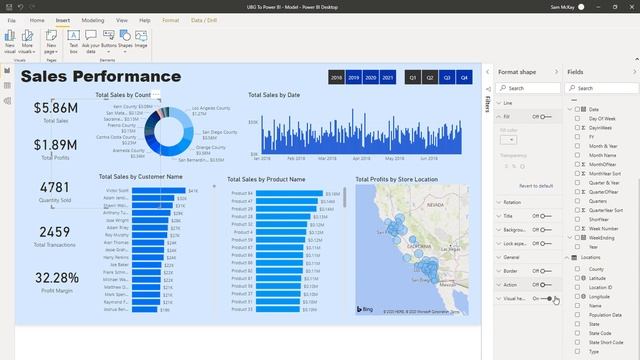Turn on the Lock aspect toggle

click(x=546, y=244)
